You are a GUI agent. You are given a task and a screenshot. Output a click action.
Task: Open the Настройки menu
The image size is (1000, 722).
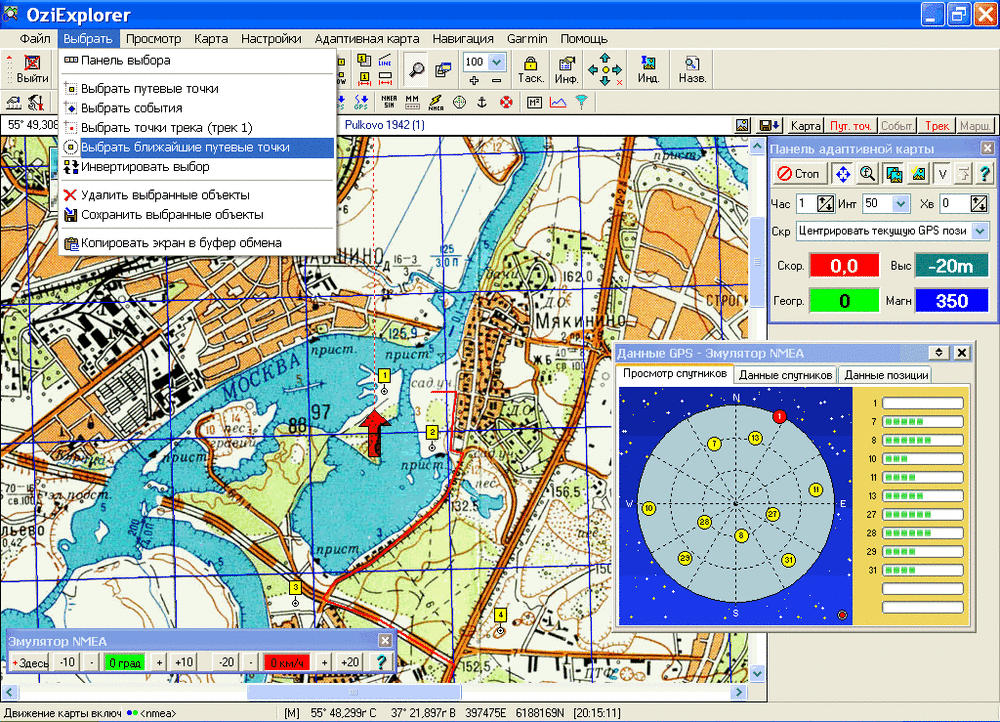271,39
